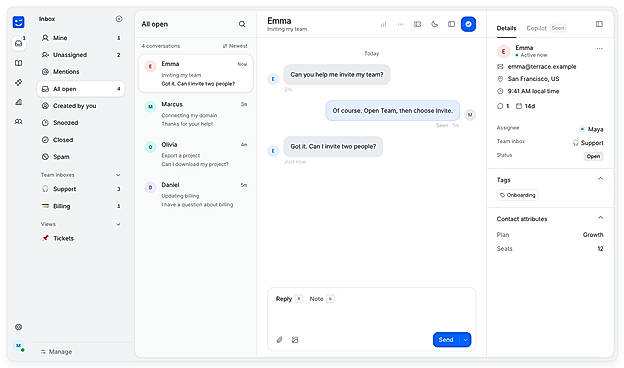Screen dimensions: 624x368
Task: Open the Tickets view
Action: (81, 238)
